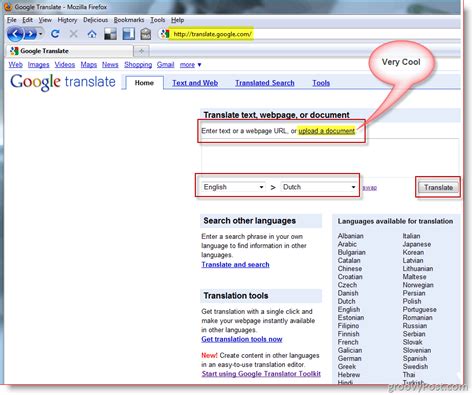Go forward with the Forward arrow button
This screenshot has height=395, width=474.
point(30,34)
